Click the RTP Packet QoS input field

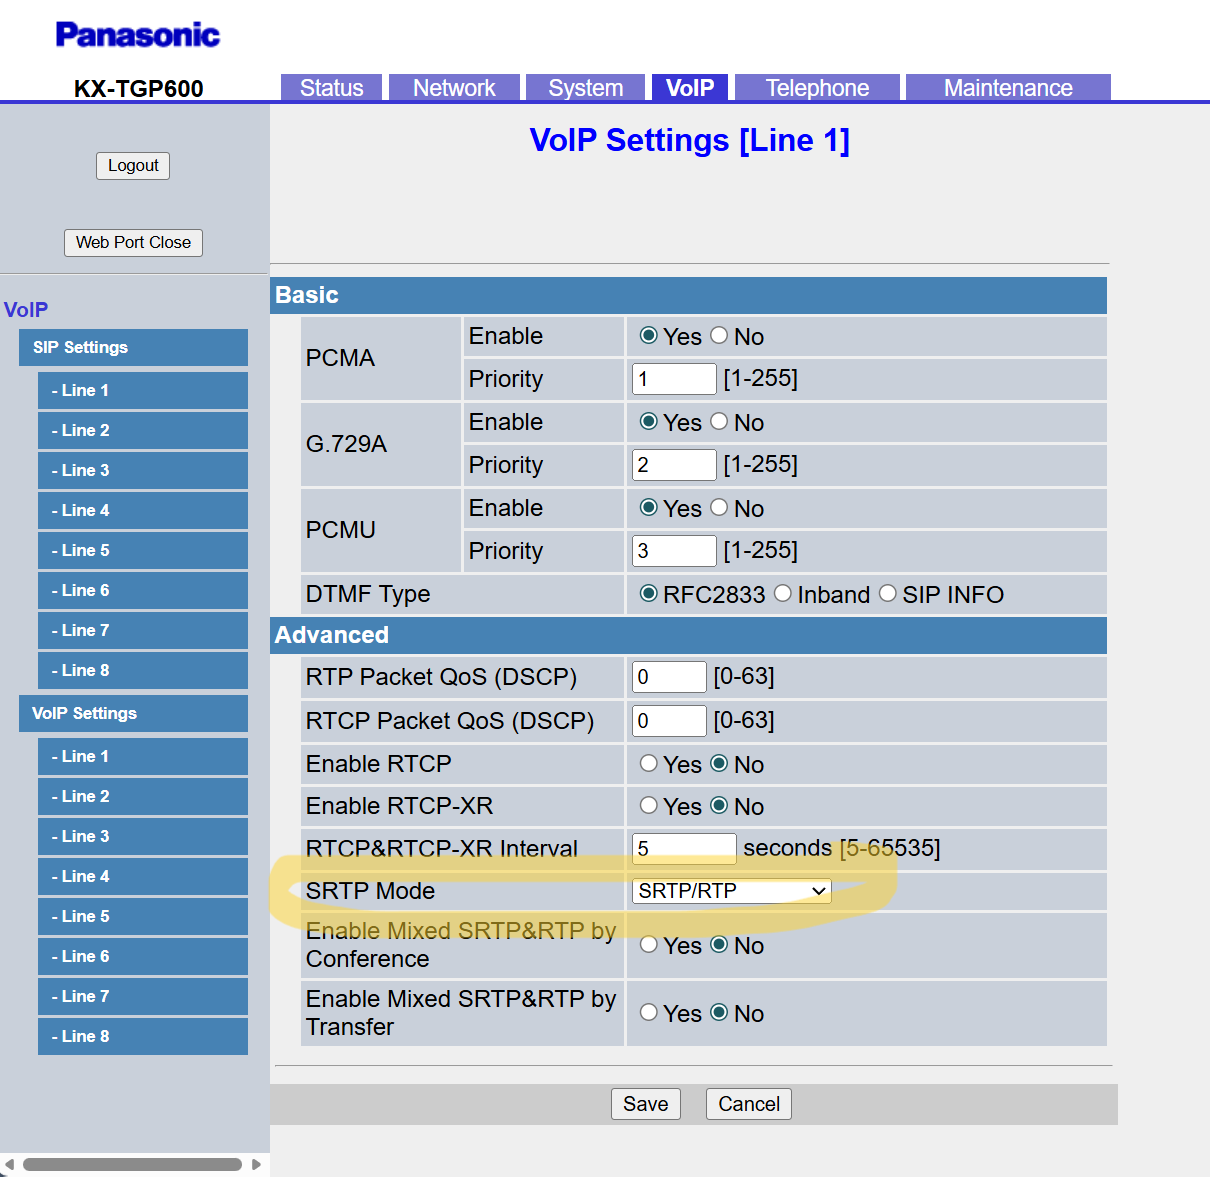669,677
